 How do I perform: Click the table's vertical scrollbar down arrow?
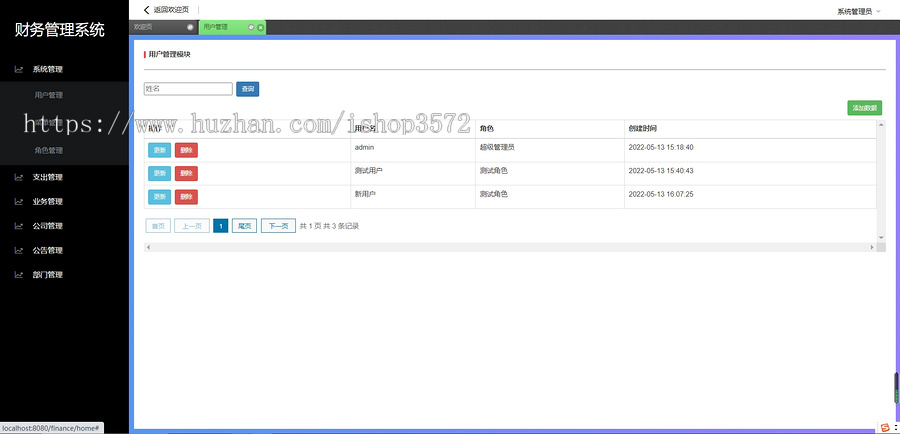click(881, 237)
